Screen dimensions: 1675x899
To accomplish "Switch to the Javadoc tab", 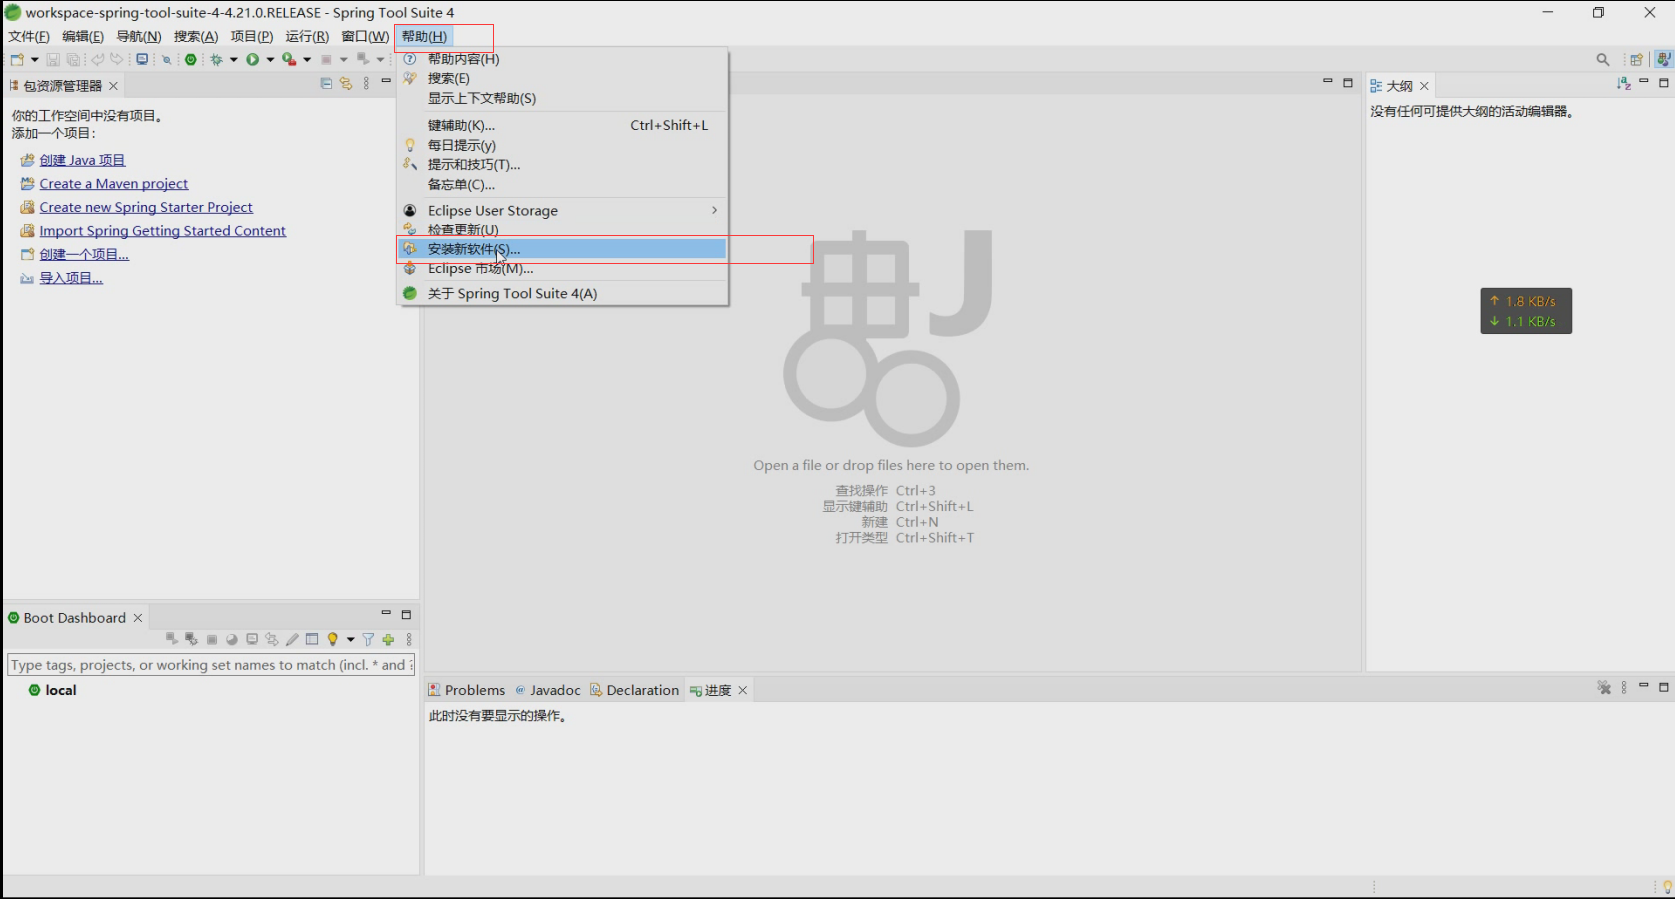I will click(548, 690).
